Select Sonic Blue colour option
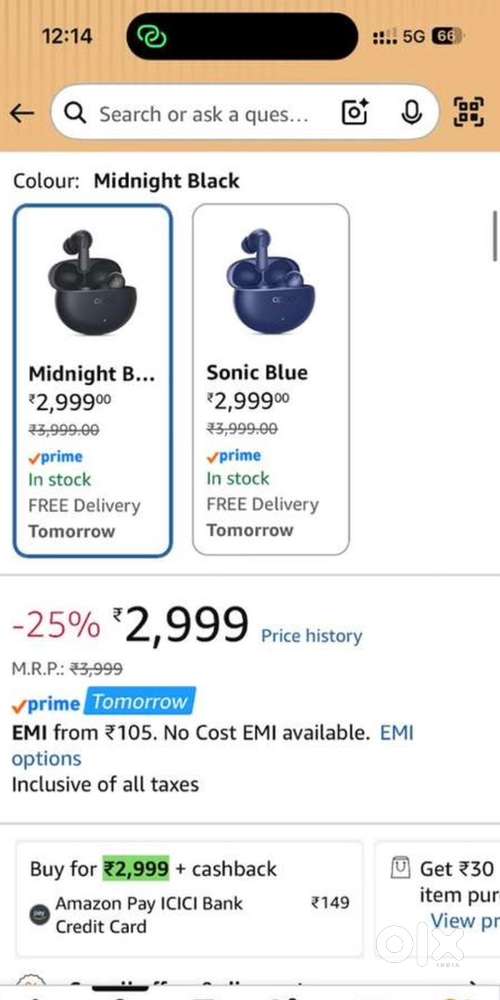Viewport: 500px width, 1000px height. [x=271, y=379]
